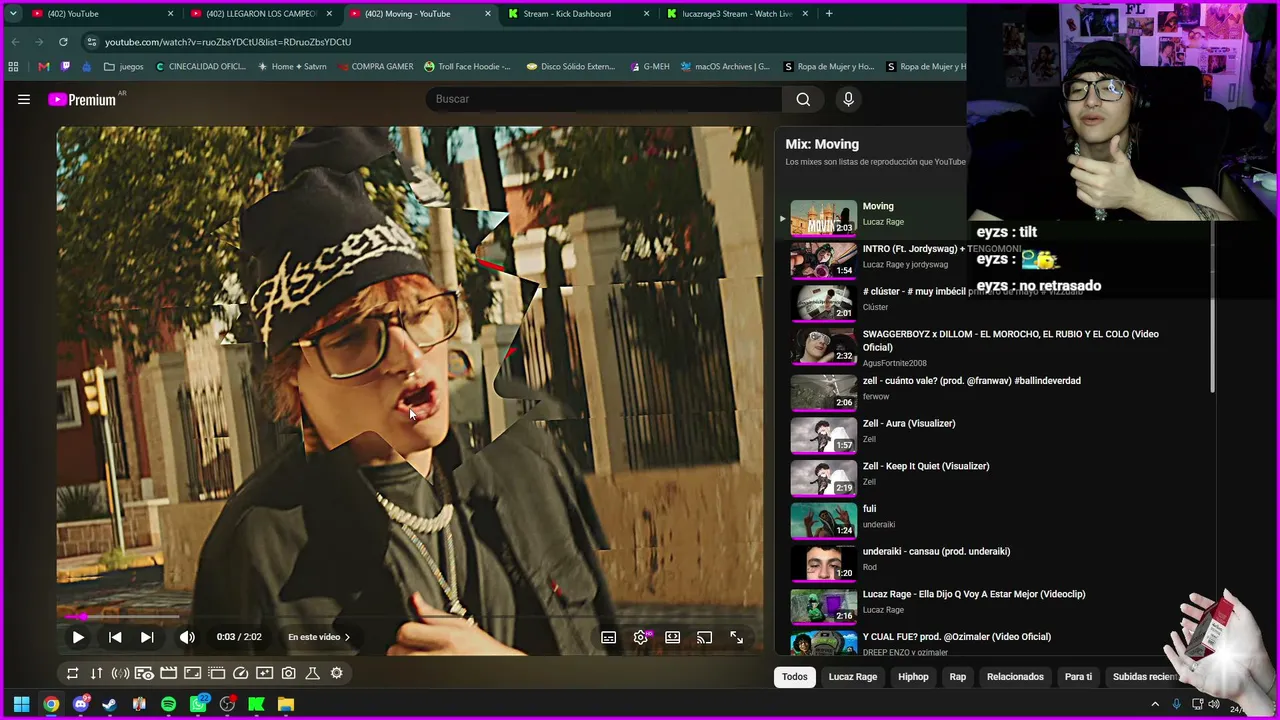Play 'Zell - Keep It Quiet (Visualizer)'
Screen dimensions: 1280x720
(x=926, y=466)
